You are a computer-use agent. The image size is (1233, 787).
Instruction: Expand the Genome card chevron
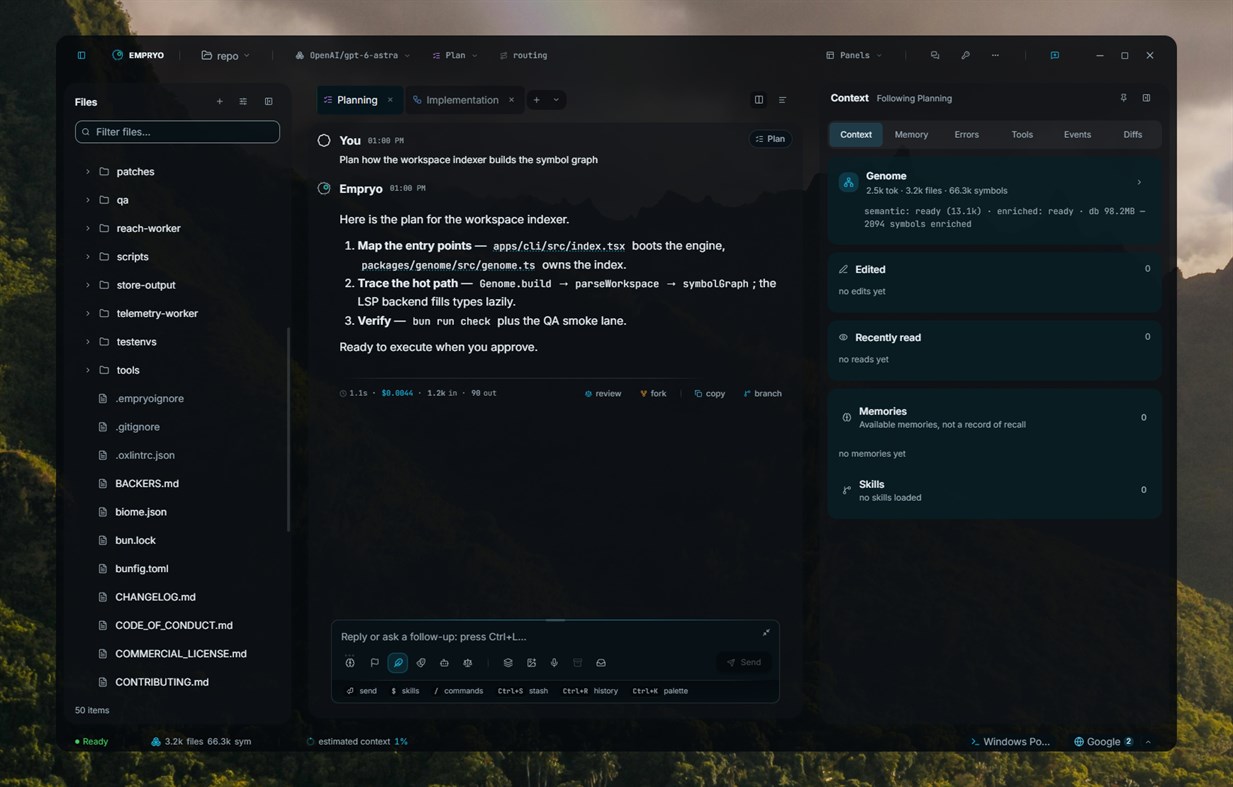(x=1139, y=182)
